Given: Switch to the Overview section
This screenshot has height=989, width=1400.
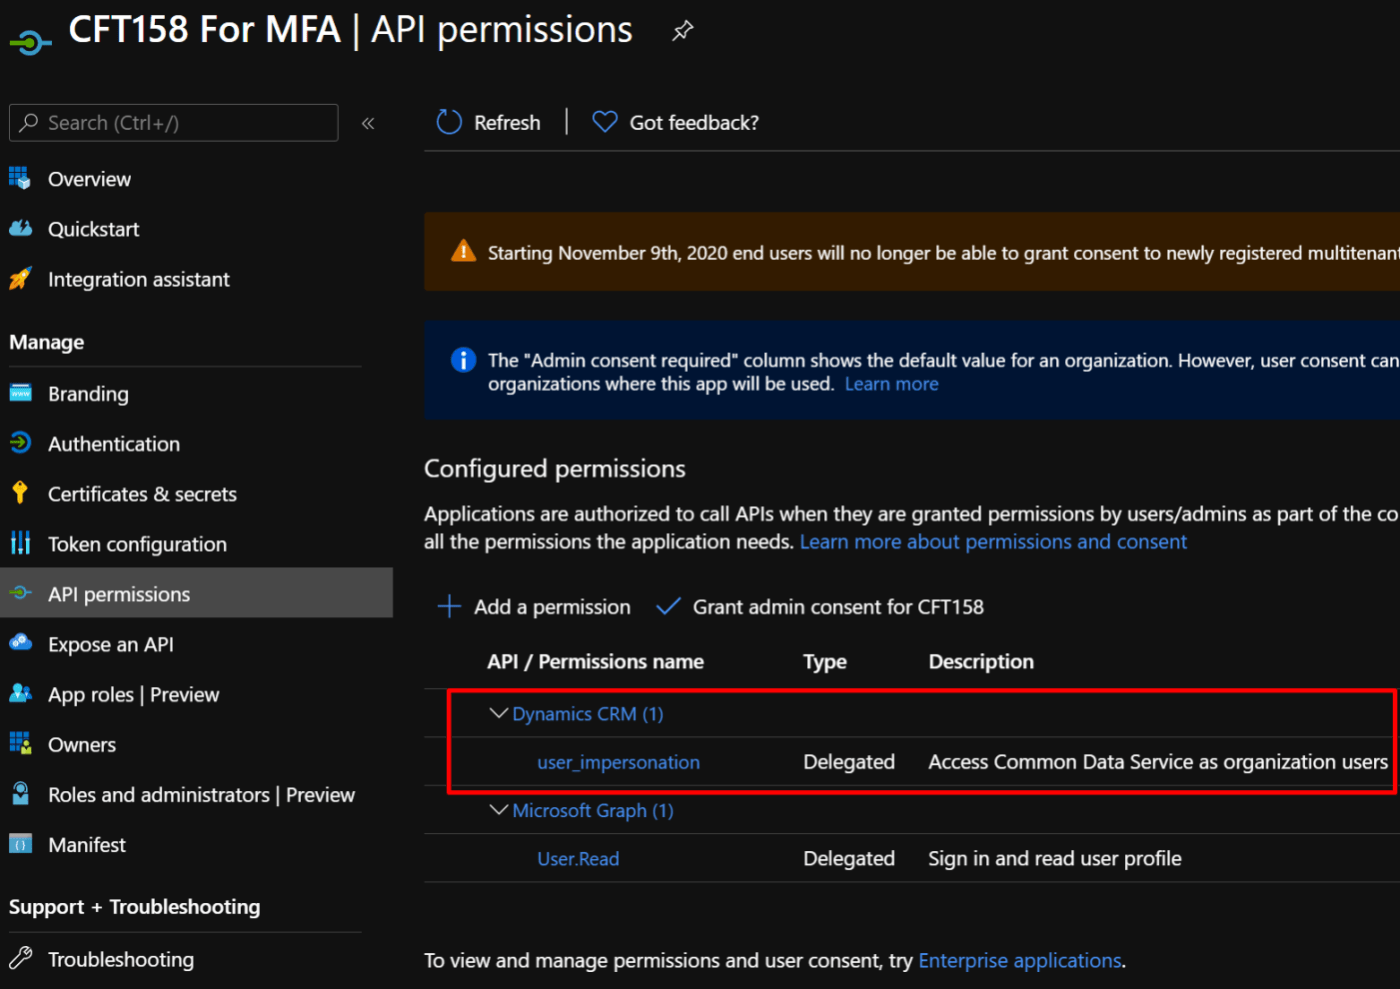Looking at the screenshot, I should click(89, 178).
